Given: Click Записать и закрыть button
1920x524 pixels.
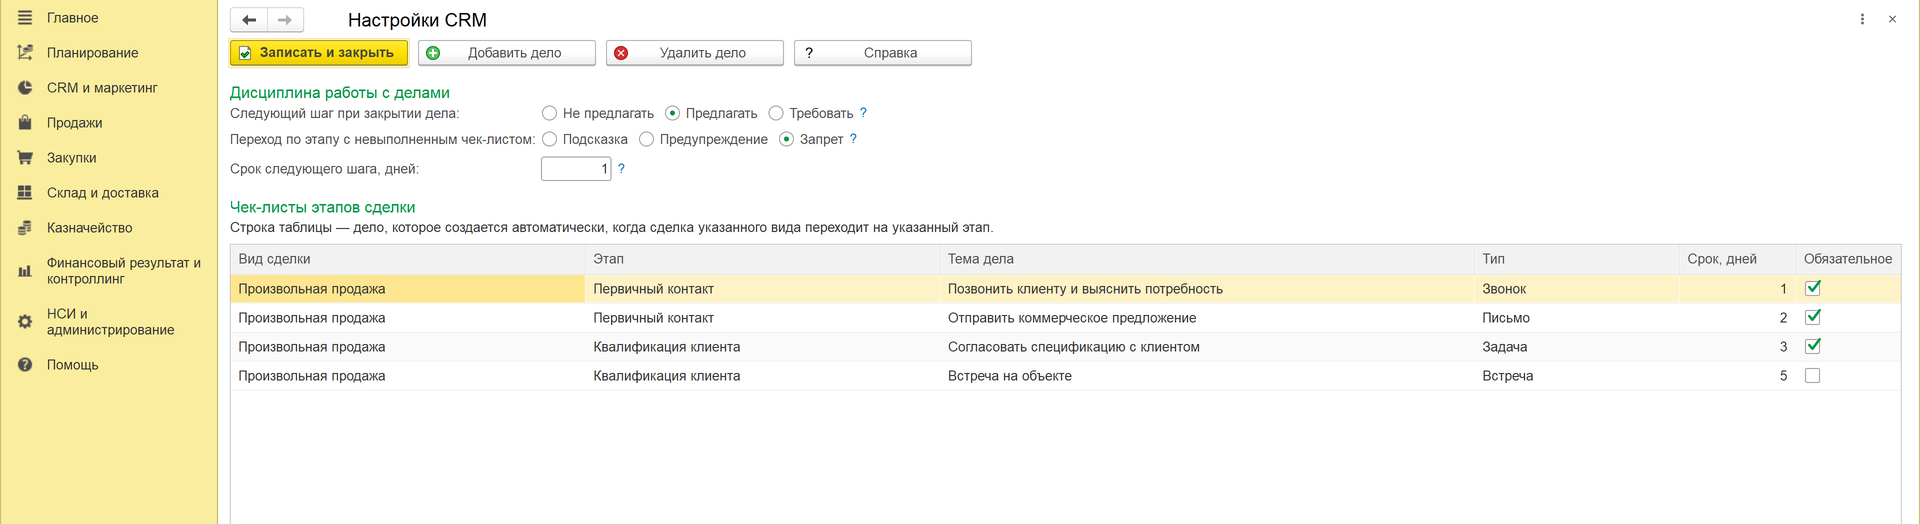Looking at the screenshot, I should 319,53.
